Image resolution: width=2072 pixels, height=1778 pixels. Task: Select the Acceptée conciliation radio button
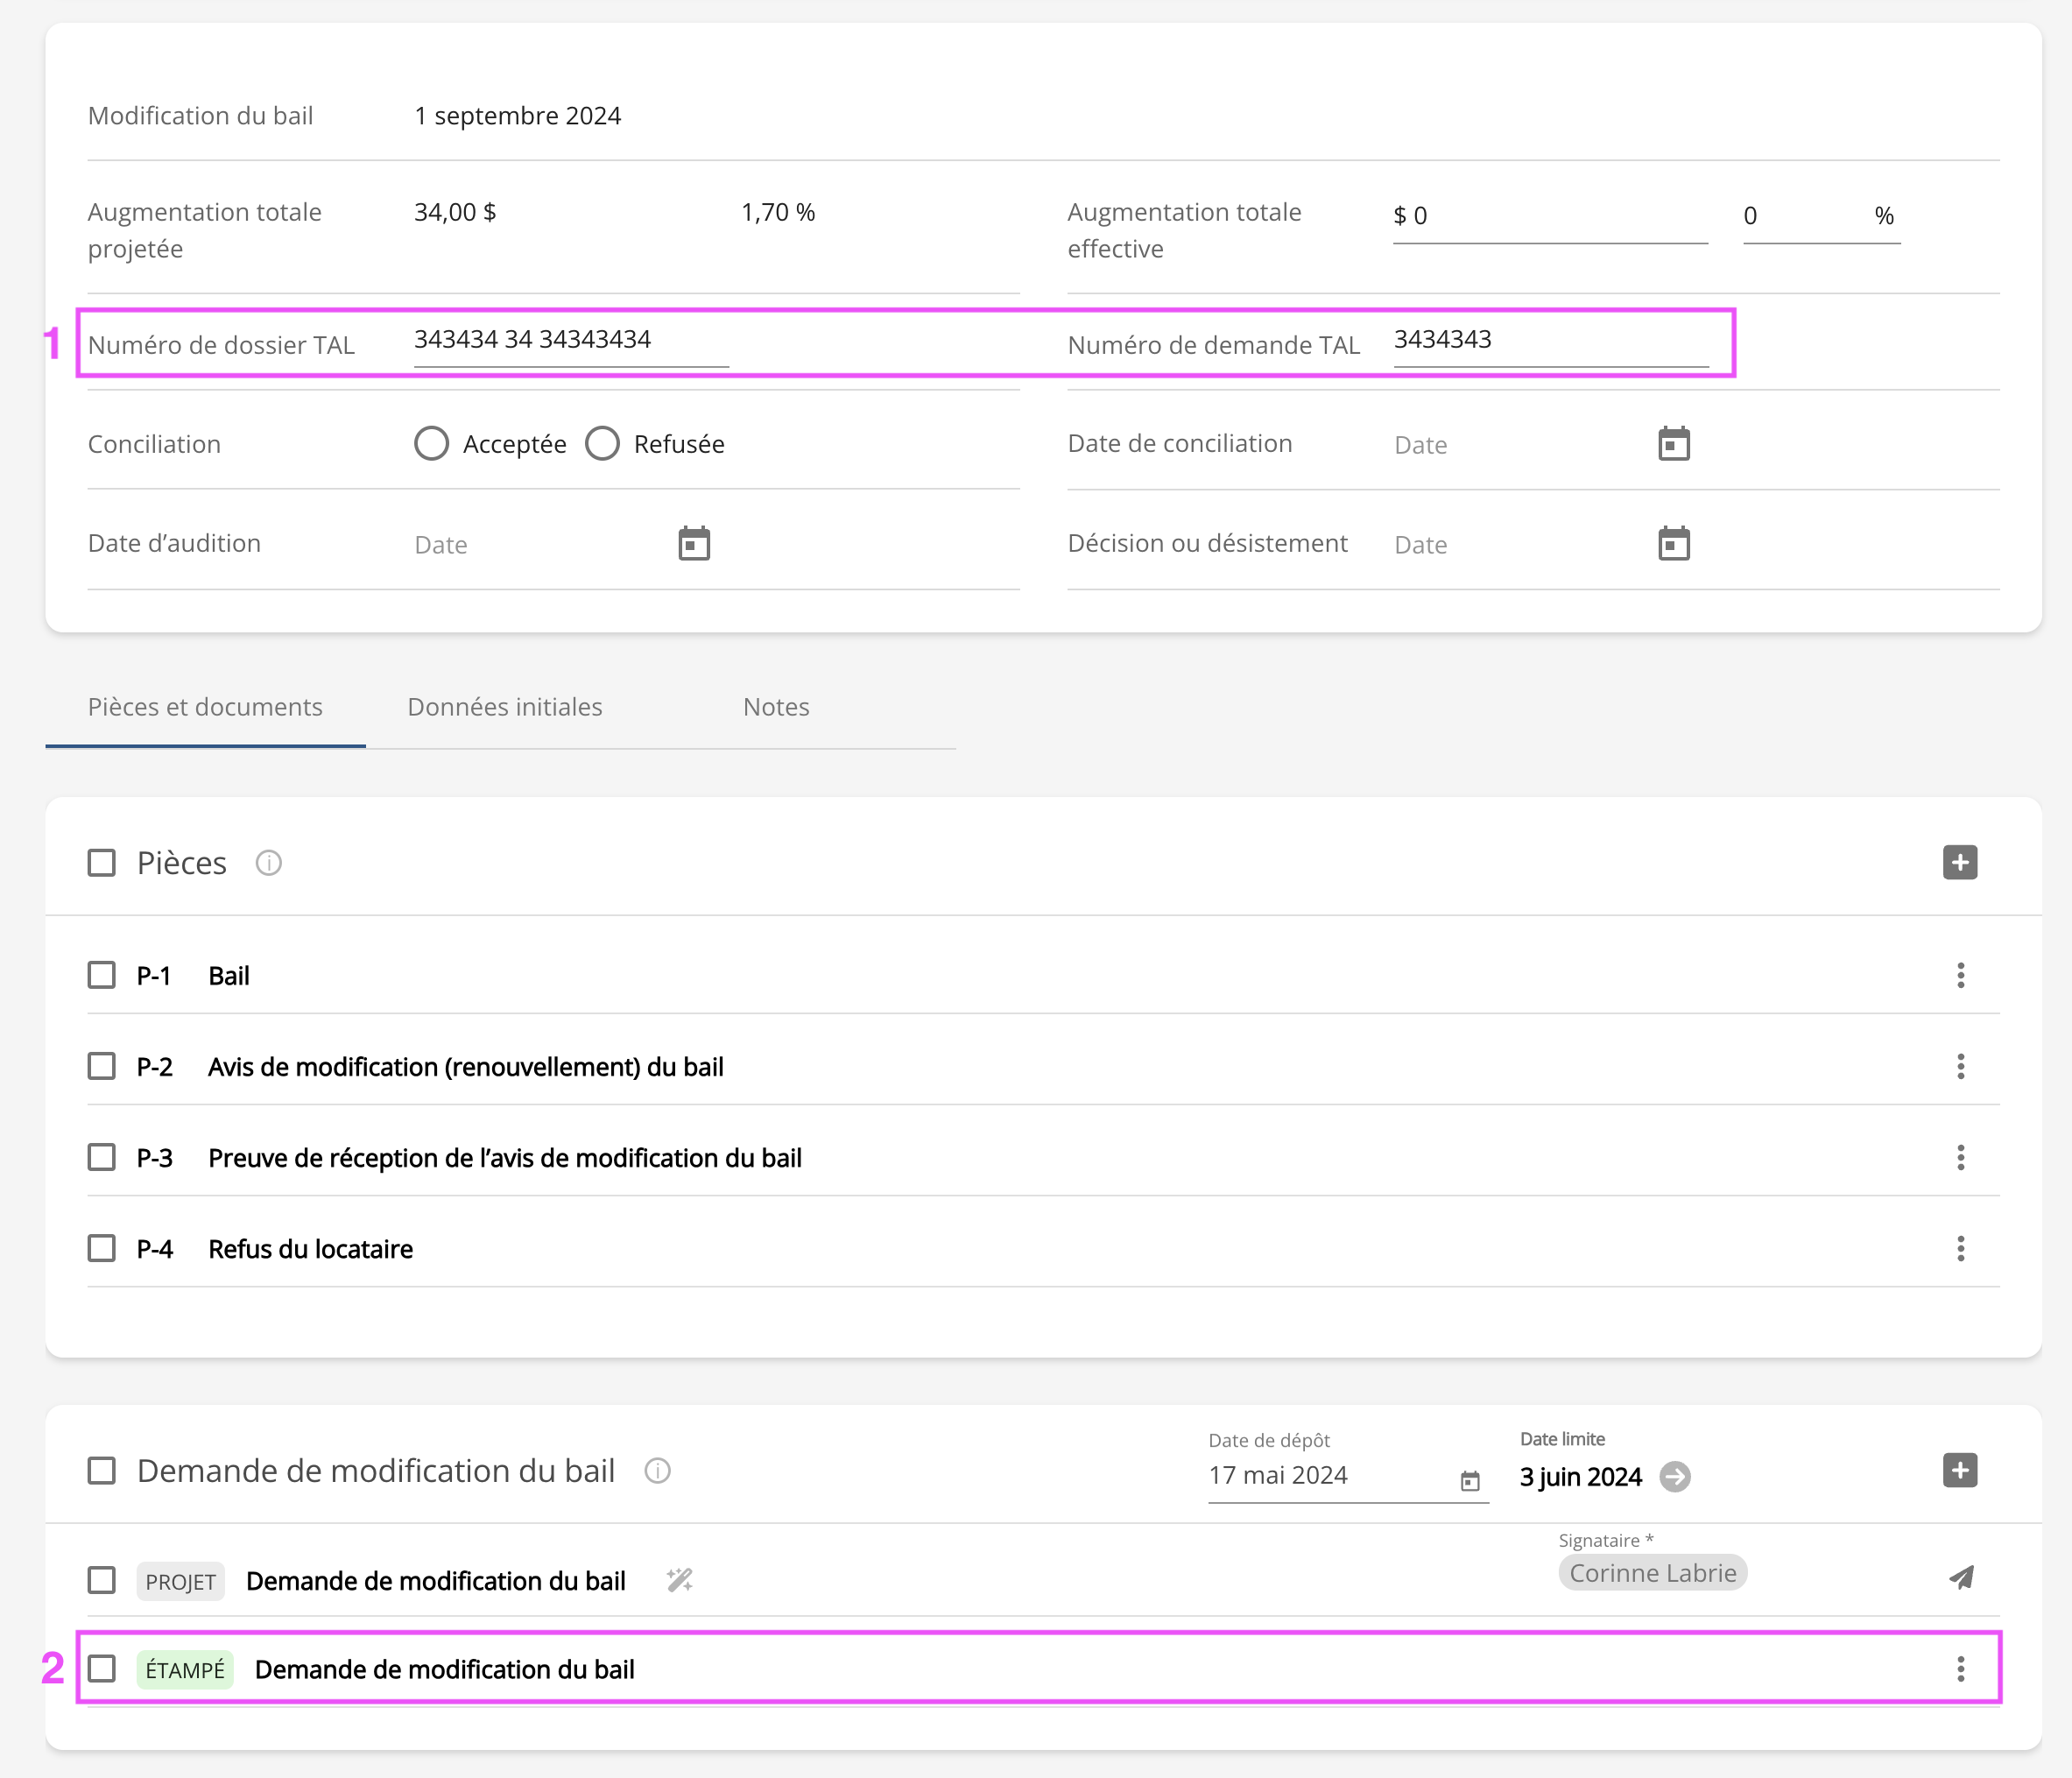coord(431,444)
